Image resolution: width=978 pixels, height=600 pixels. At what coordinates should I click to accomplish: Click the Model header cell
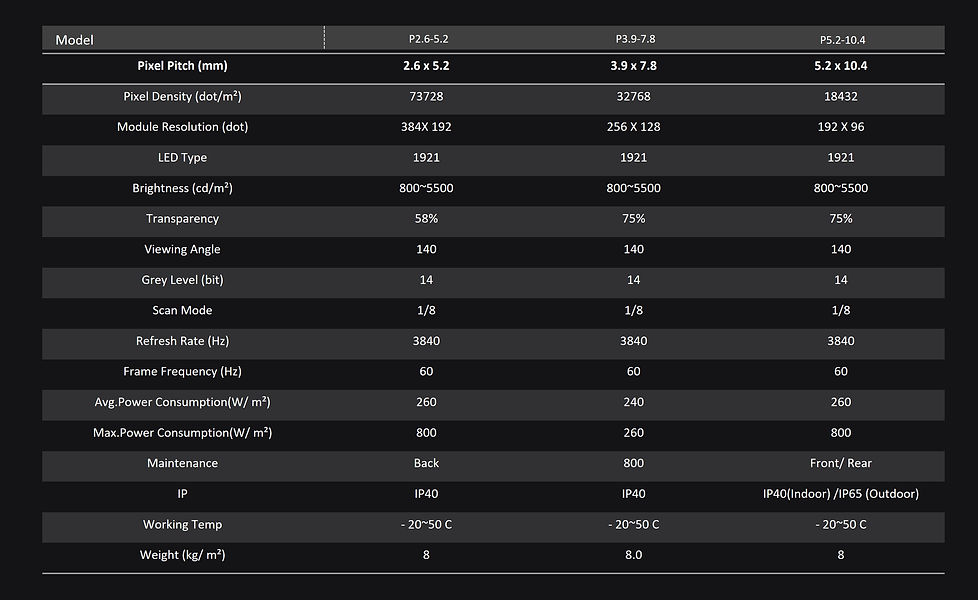pyautogui.click(x=75, y=40)
